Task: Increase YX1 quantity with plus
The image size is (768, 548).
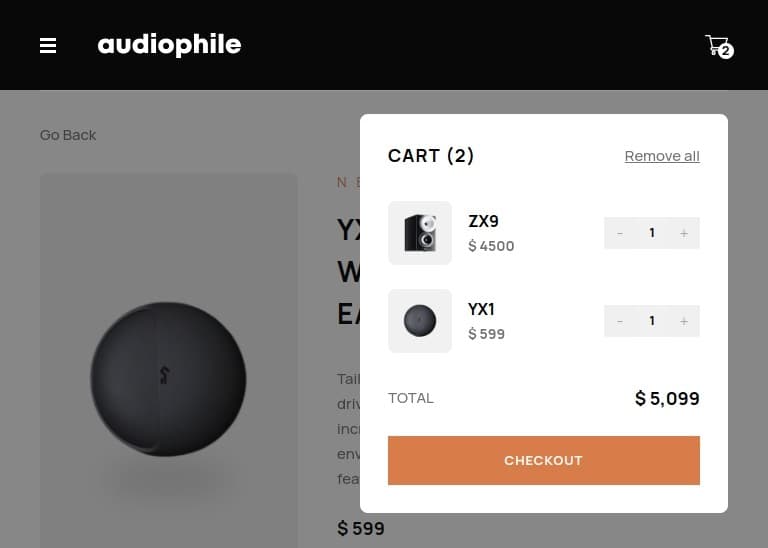Action: (x=684, y=321)
